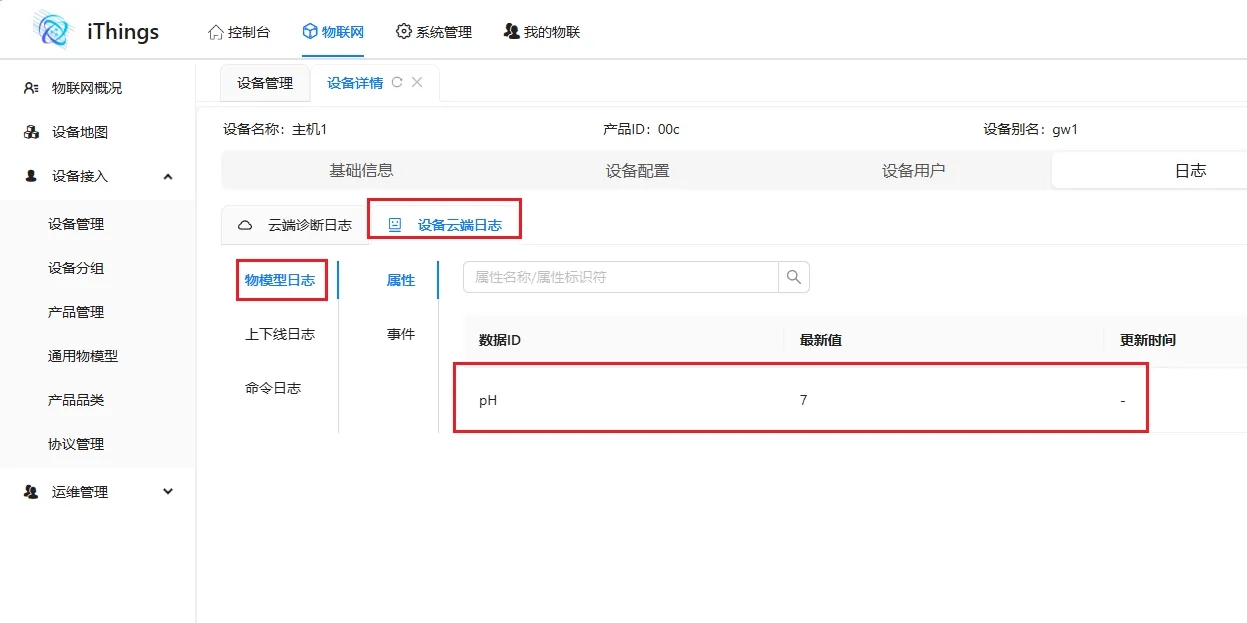1247x623 pixels.
Task: Close the 设备详情 tab
Action: point(417,83)
